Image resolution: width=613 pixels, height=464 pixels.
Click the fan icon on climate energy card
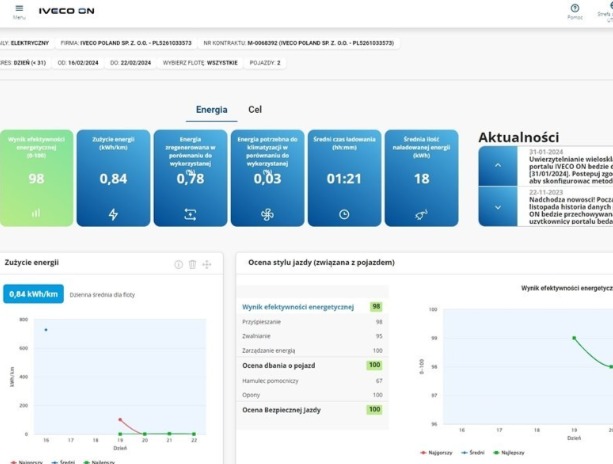[267, 214]
